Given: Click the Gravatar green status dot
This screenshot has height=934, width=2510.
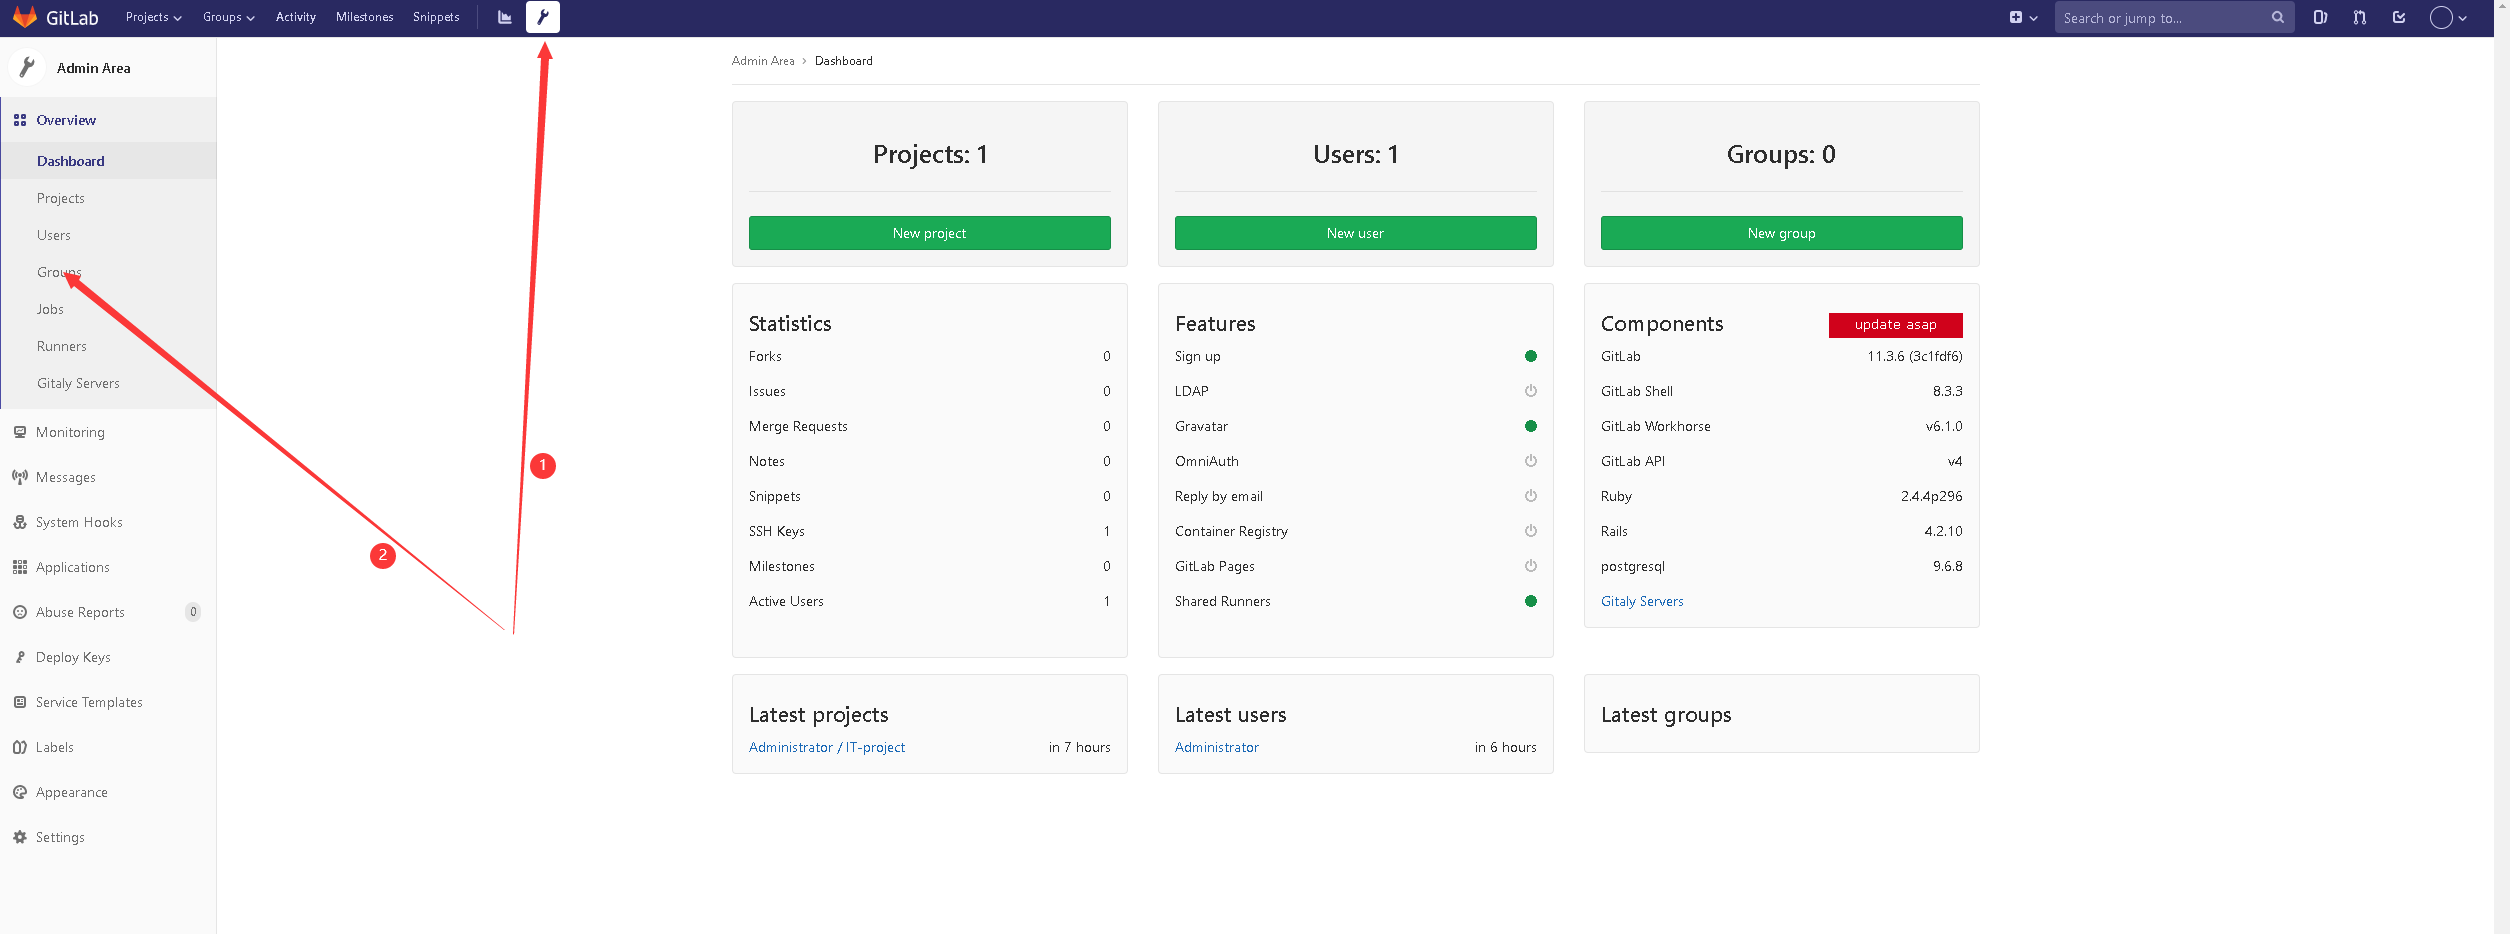Looking at the screenshot, I should (x=1530, y=426).
